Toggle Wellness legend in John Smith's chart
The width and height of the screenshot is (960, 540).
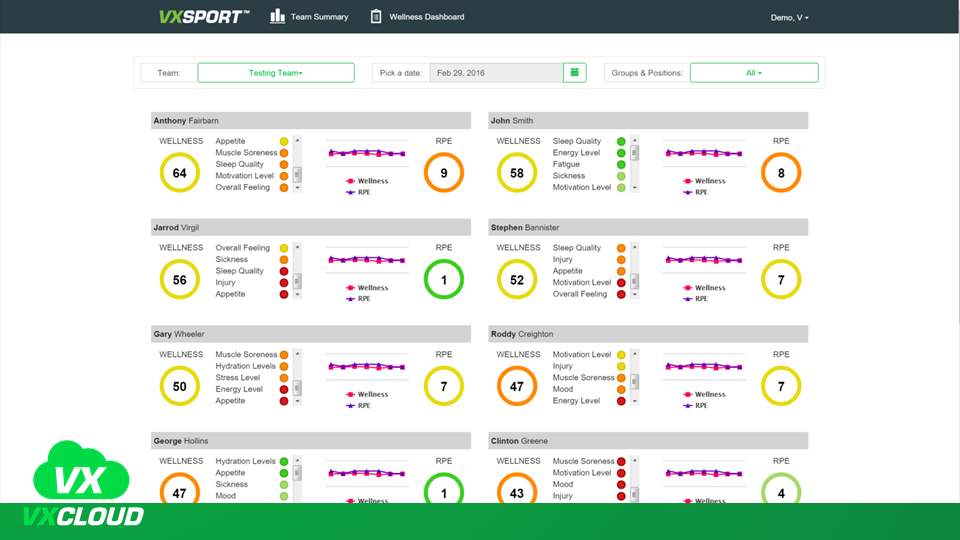coord(705,181)
